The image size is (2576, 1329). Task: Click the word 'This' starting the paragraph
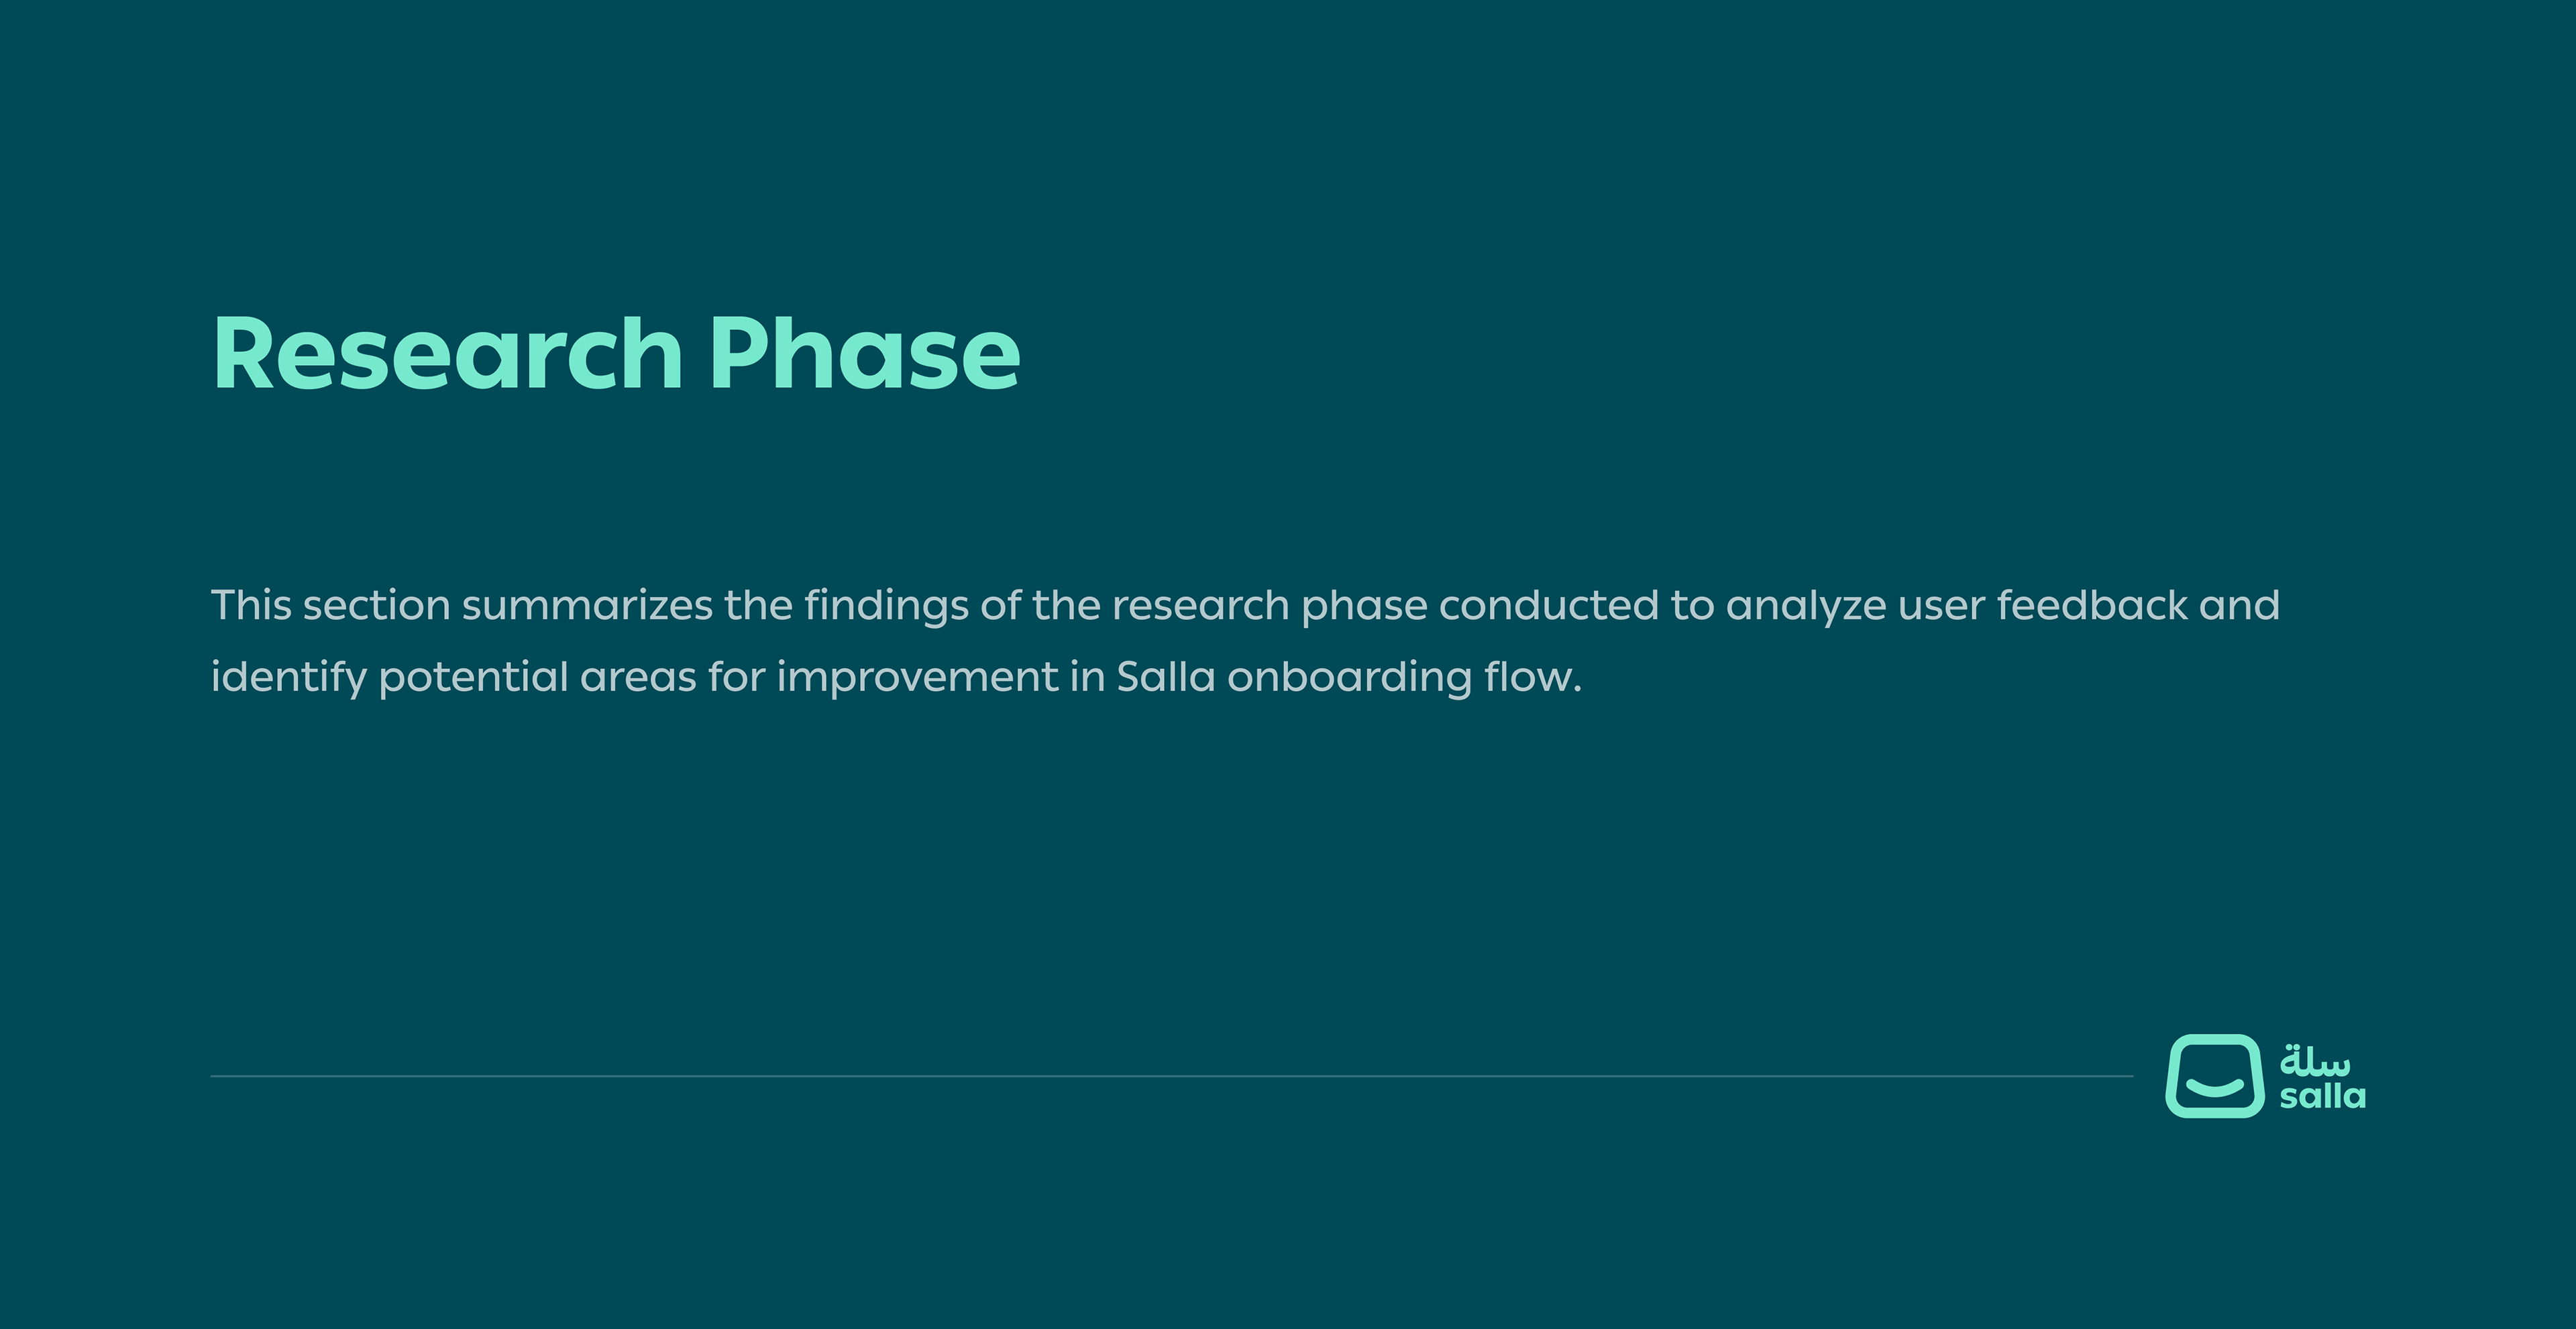pyautogui.click(x=250, y=605)
